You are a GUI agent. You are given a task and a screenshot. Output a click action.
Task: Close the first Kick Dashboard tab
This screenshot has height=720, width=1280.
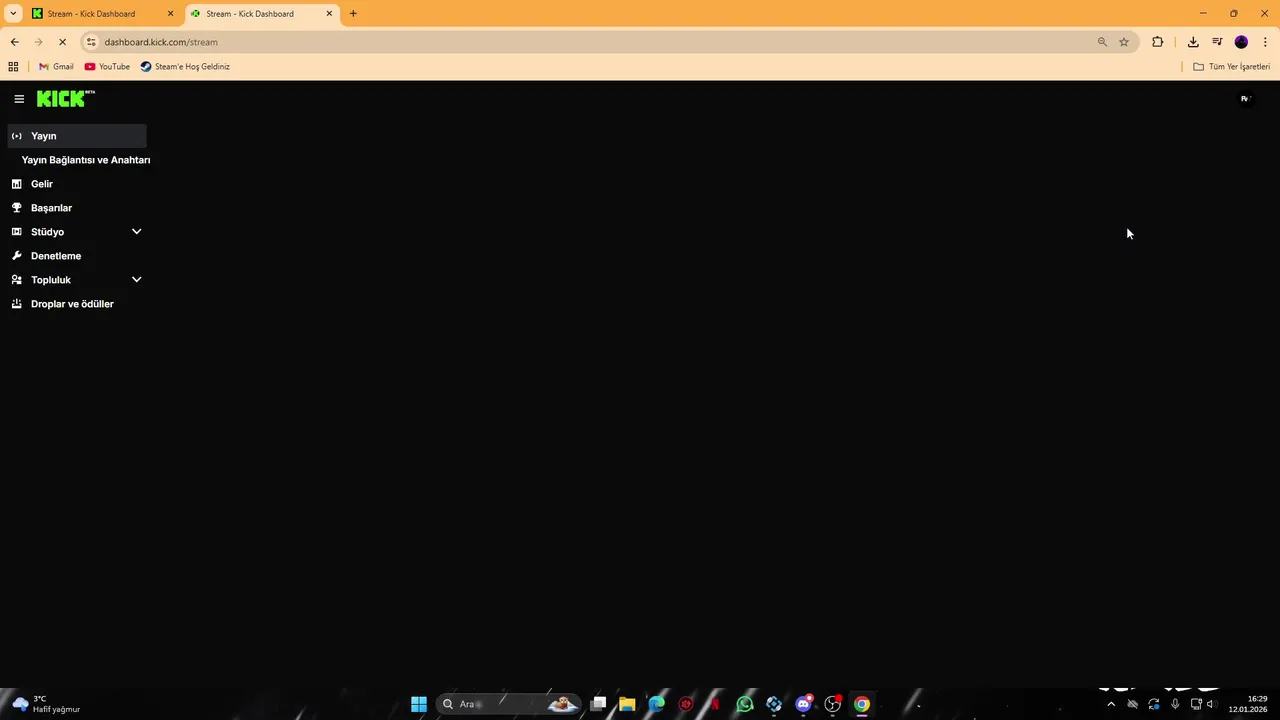170,14
